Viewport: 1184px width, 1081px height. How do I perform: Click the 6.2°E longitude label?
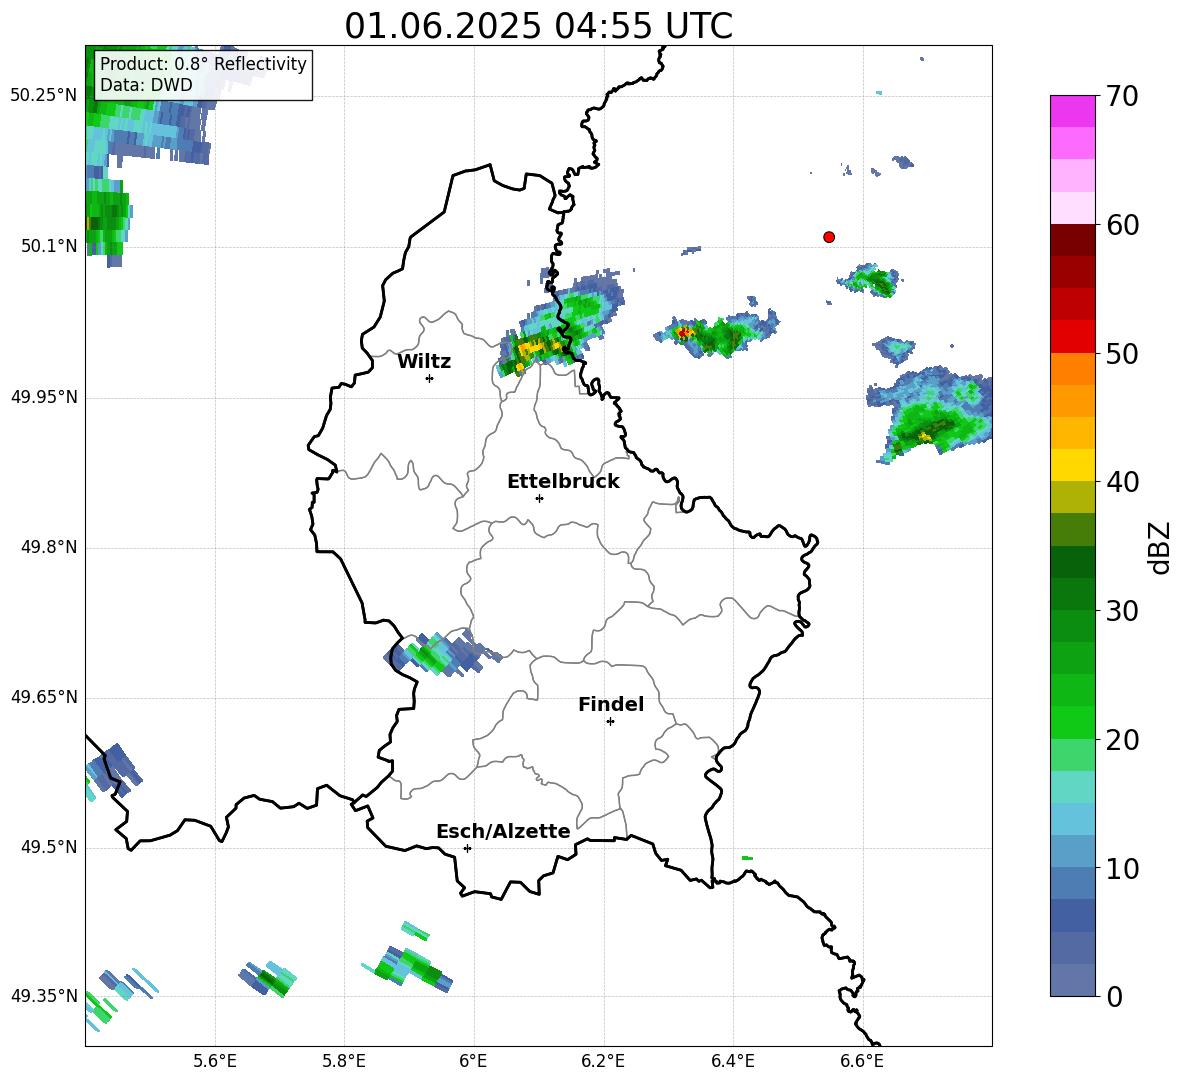pyautogui.click(x=603, y=1062)
